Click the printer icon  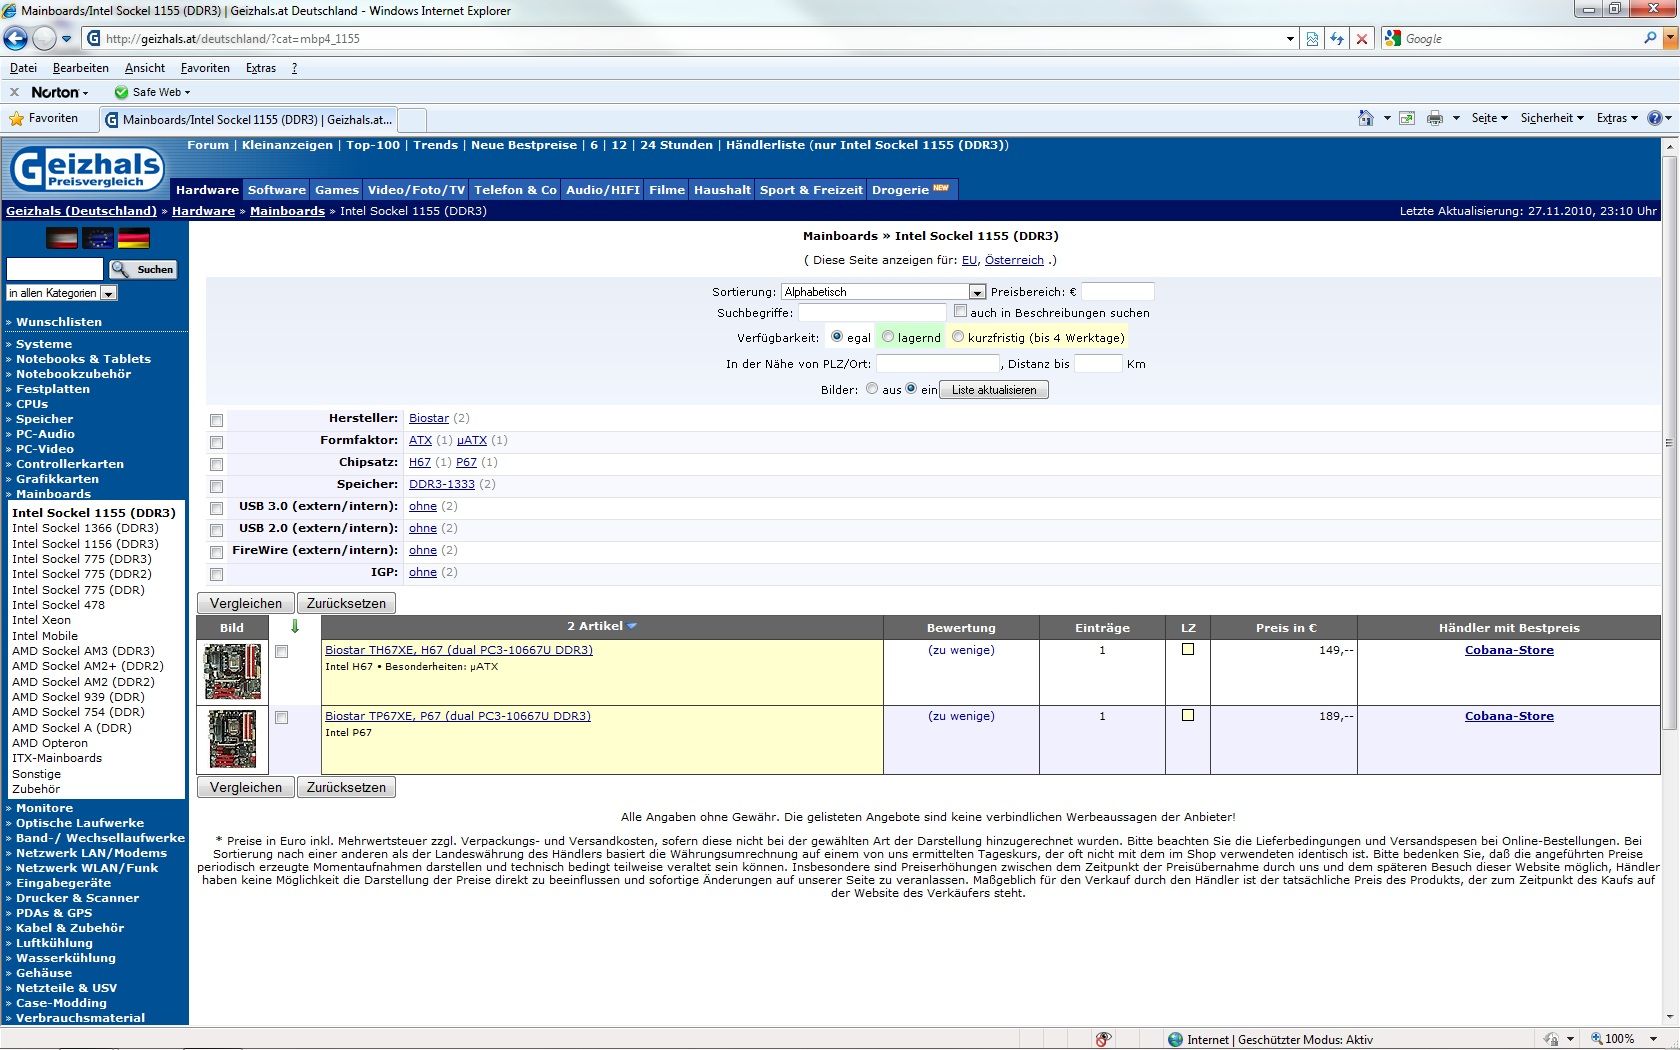click(1435, 118)
